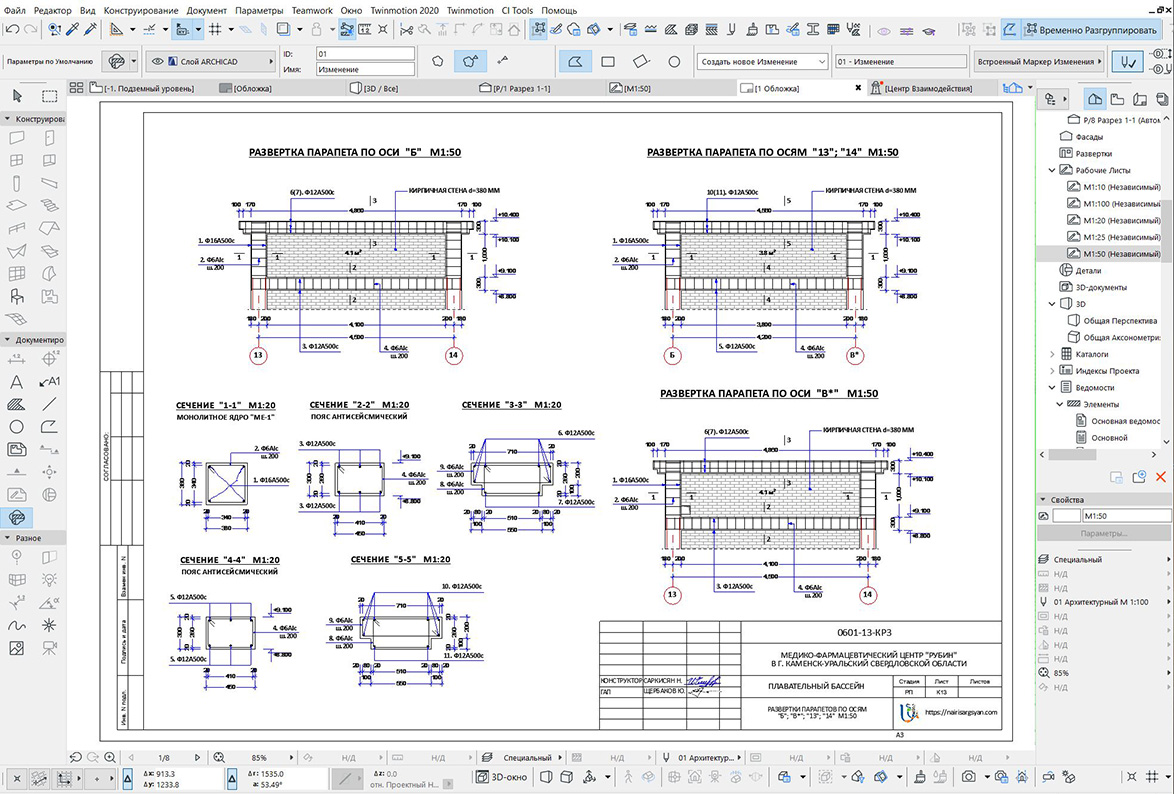
Task: Collapse the Miscellaneous section of toolbox
Action: point(34,538)
